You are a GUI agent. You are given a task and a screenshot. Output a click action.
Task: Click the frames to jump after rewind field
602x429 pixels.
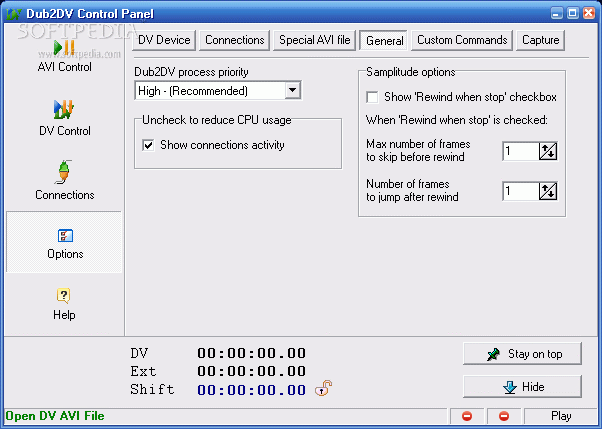pos(520,191)
